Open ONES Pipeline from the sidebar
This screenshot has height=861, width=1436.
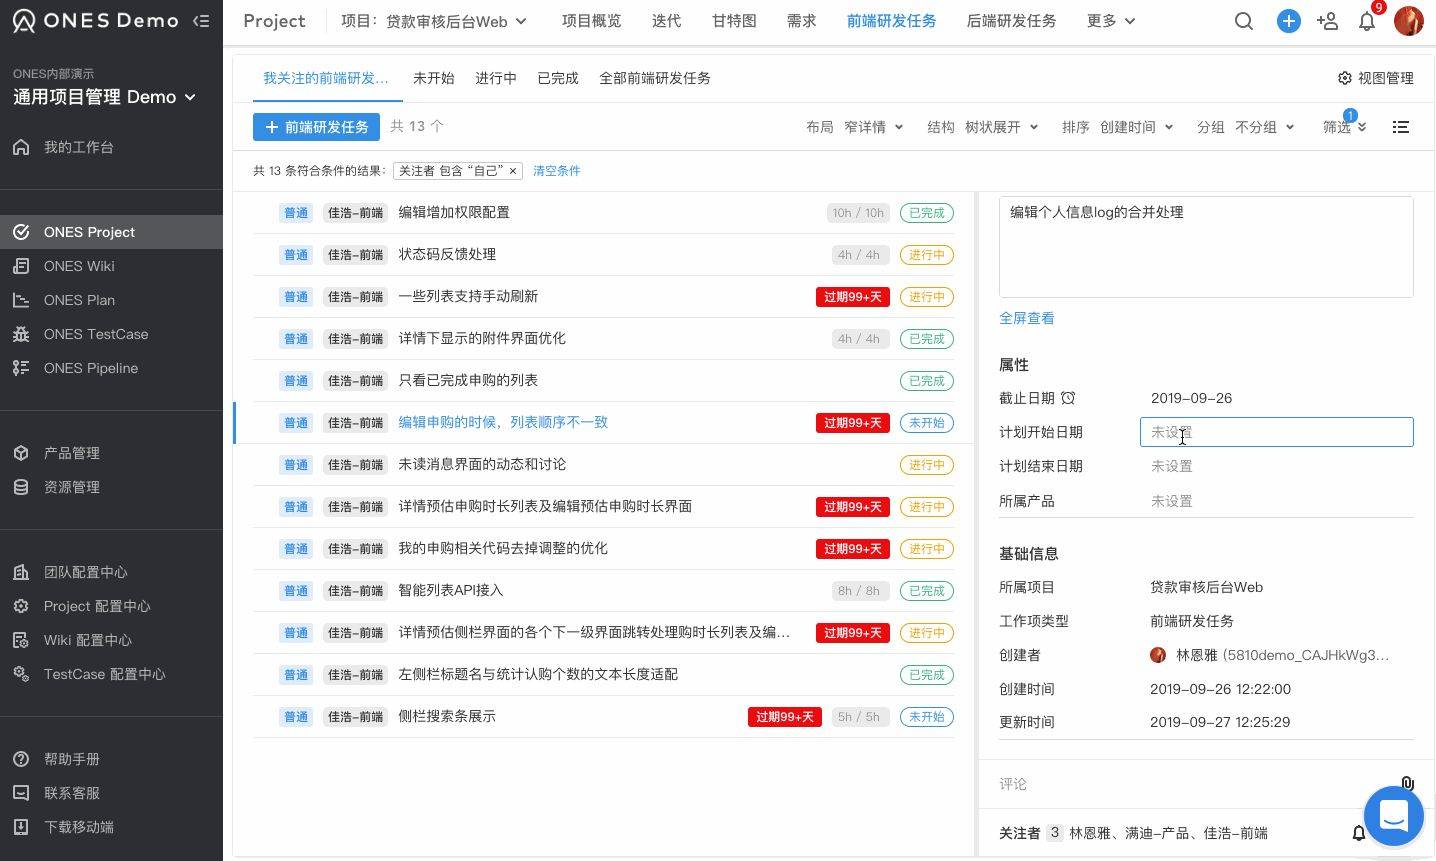click(x=91, y=368)
